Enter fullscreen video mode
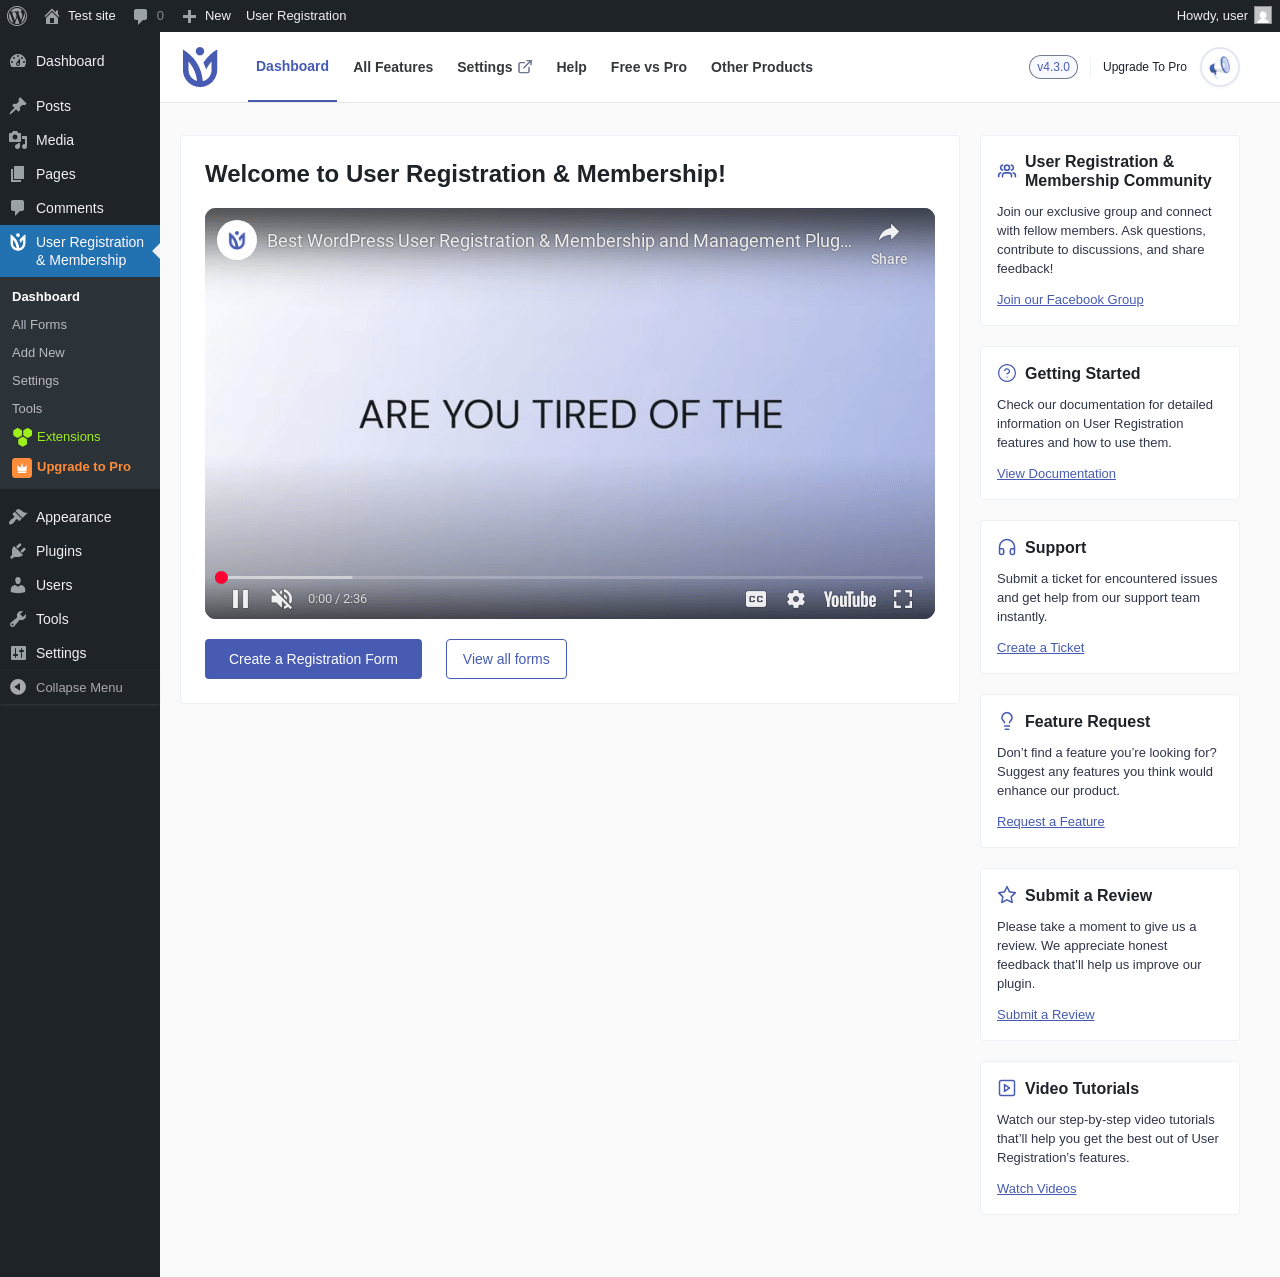The image size is (1280, 1277). point(903,599)
